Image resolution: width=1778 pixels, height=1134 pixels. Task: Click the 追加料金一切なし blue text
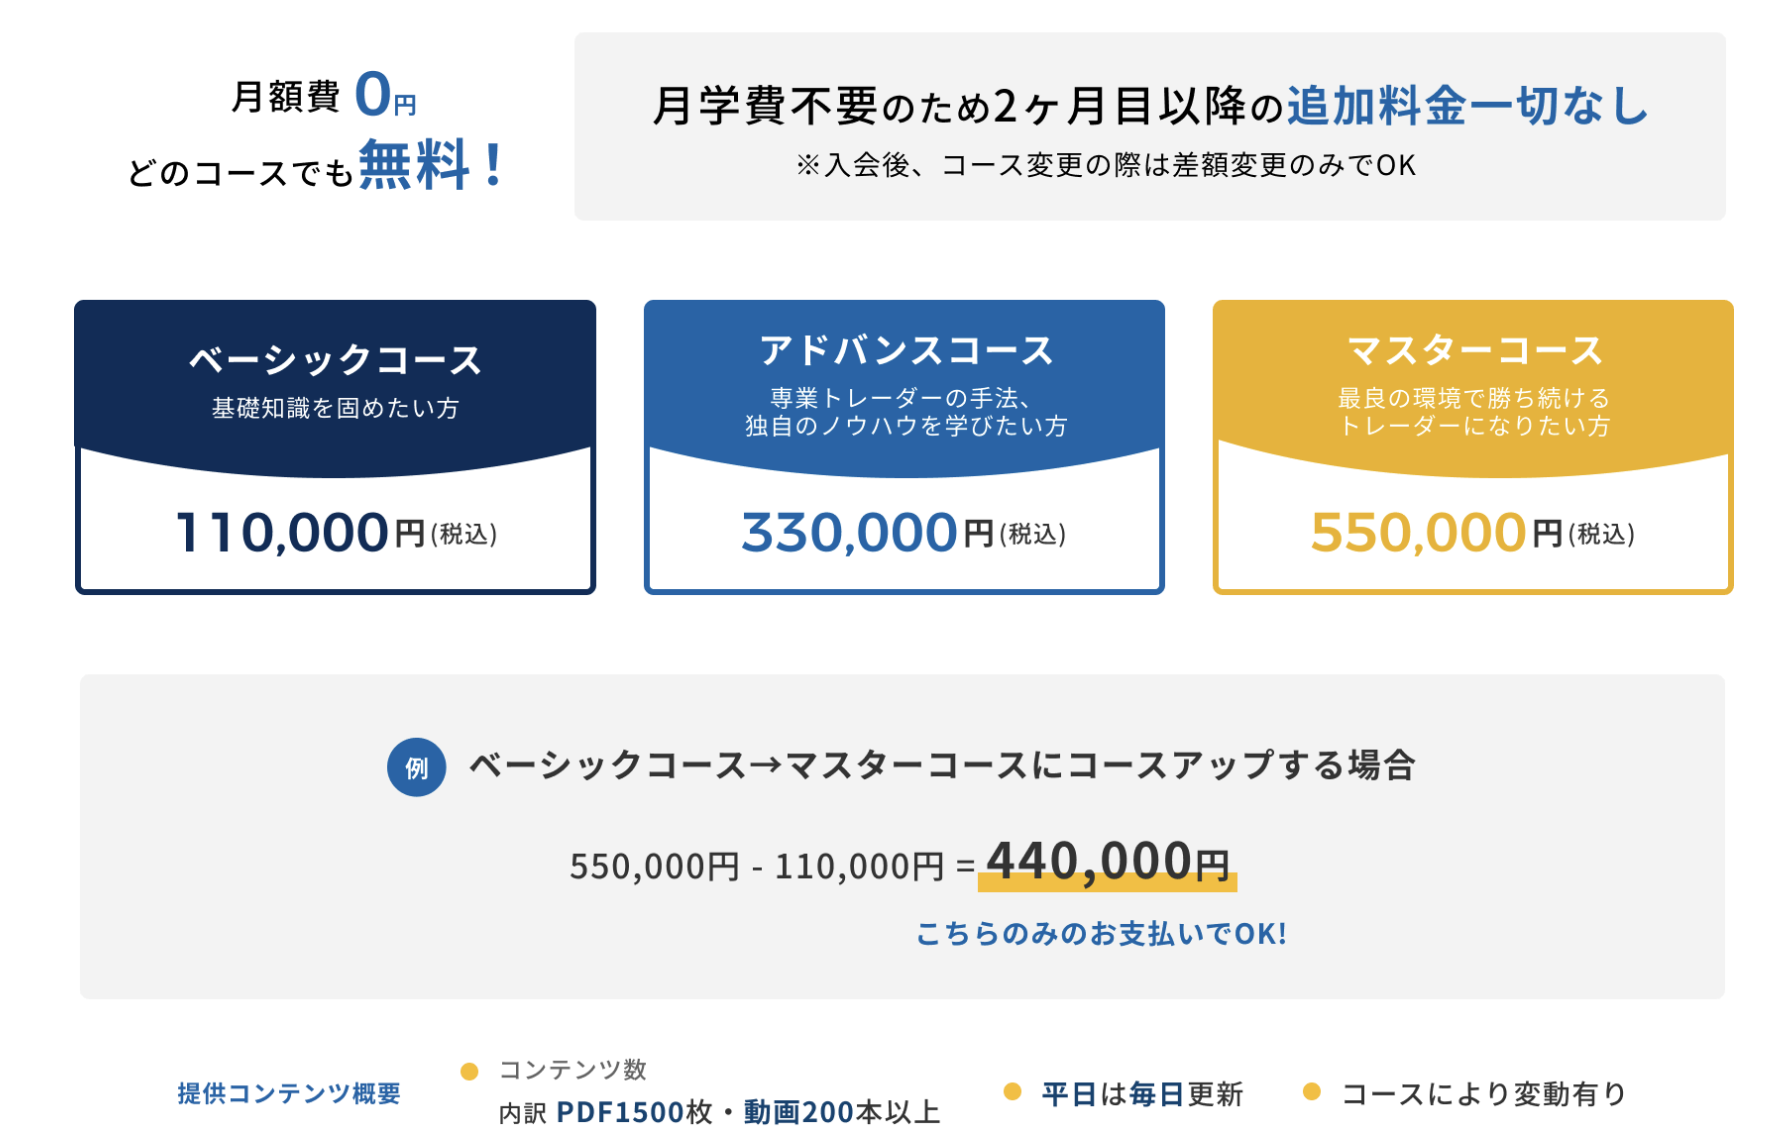point(1467,106)
